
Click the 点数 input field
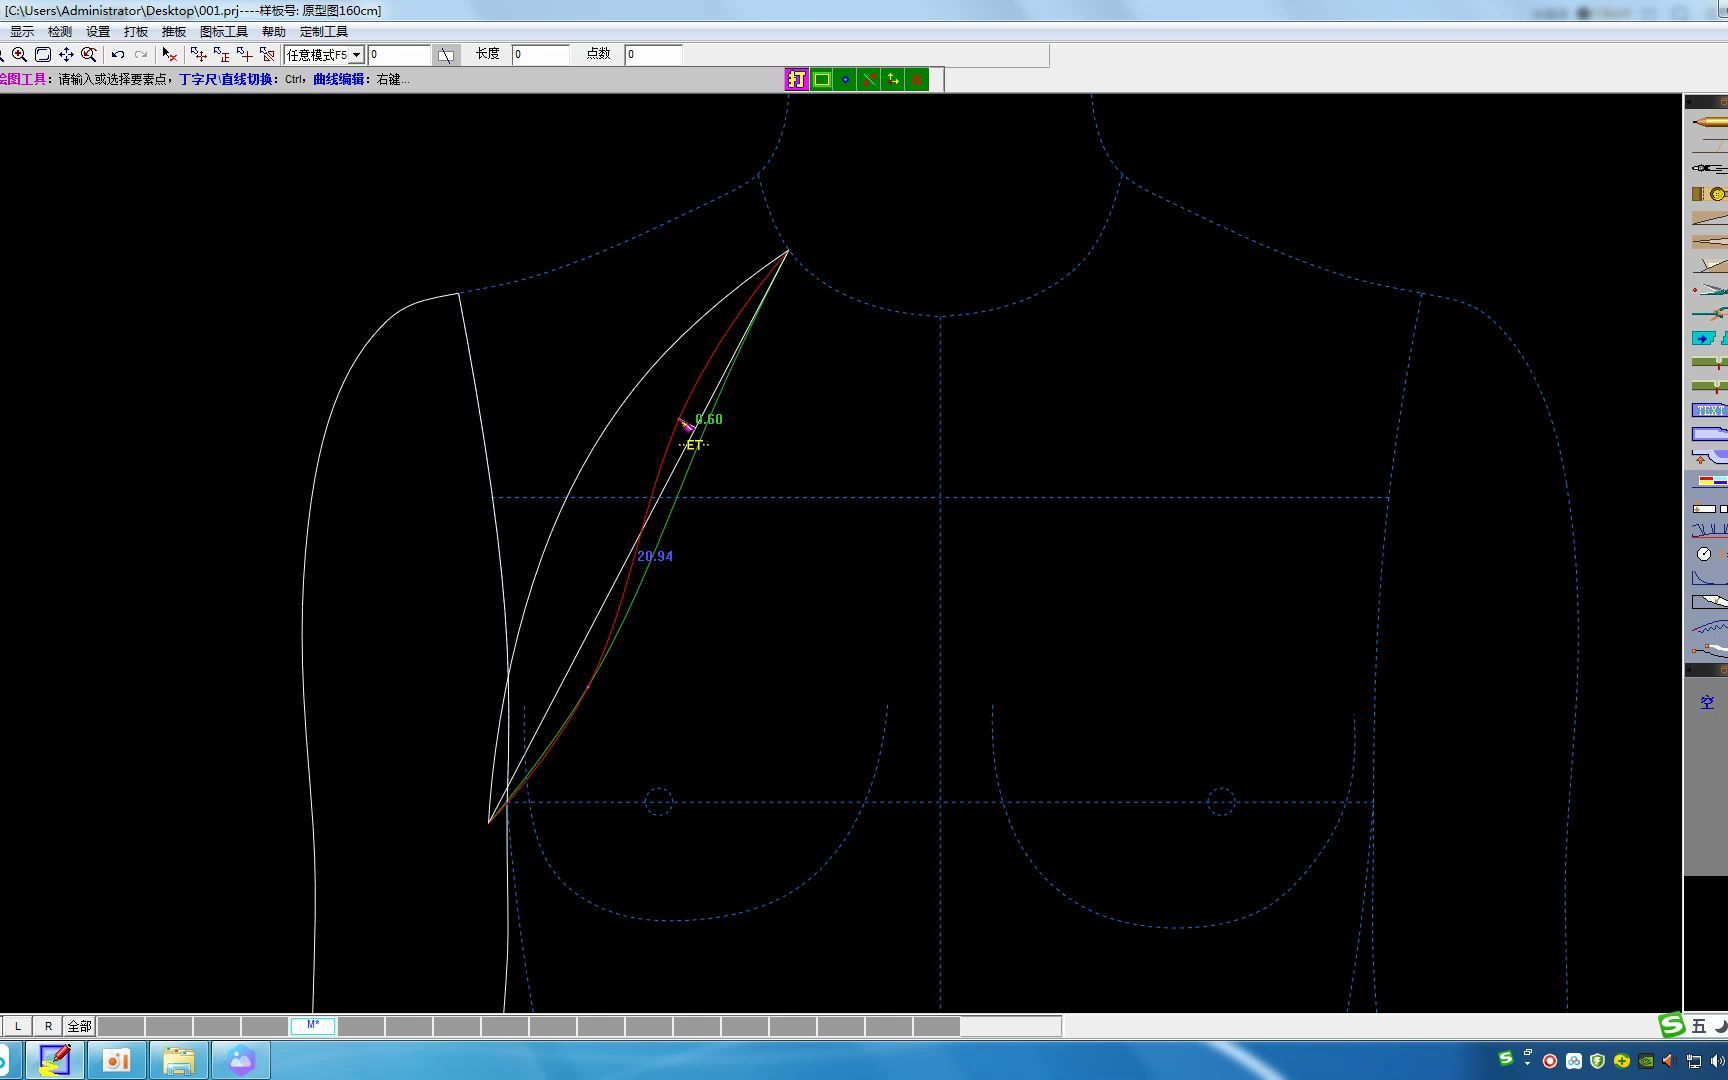pos(654,55)
